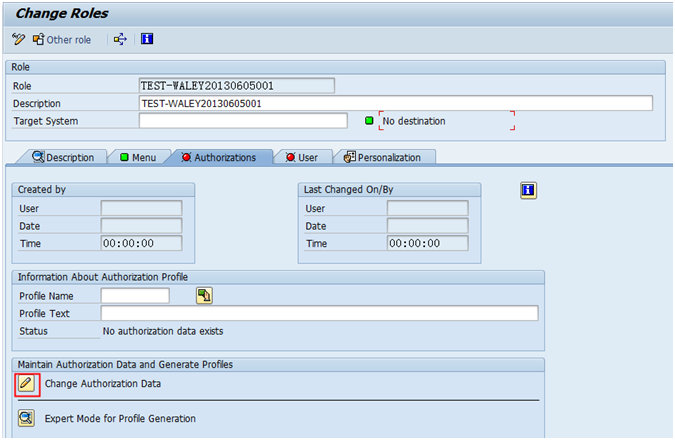This screenshot has width=675, height=440.
Task: Click the Profile Name input field
Action: (135, 296)
